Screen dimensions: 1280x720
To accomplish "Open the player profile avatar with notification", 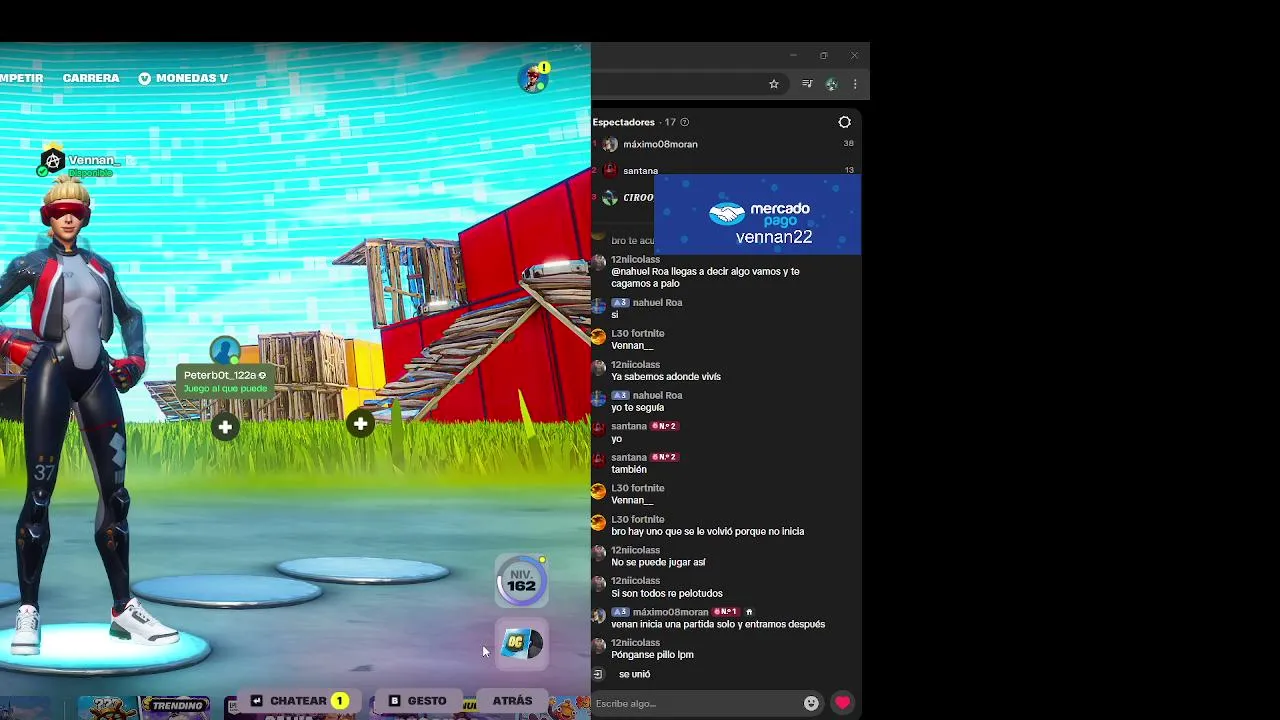I will [534, 78].
